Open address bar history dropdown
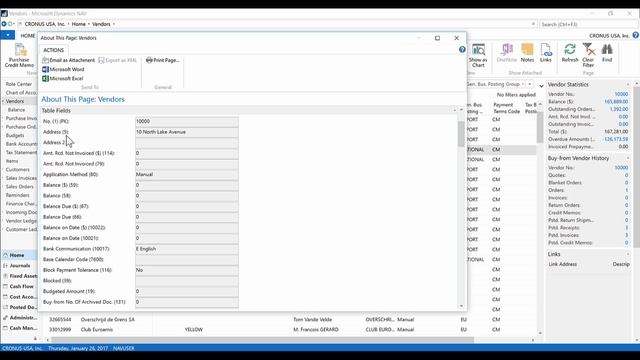 tap(533, 24)
